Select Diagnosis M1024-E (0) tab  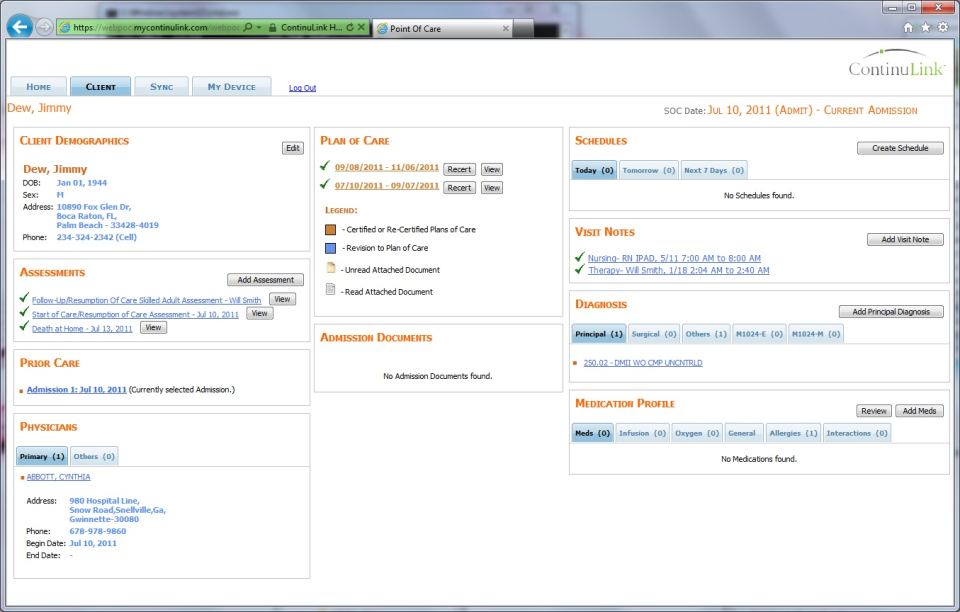pos(759,334)
